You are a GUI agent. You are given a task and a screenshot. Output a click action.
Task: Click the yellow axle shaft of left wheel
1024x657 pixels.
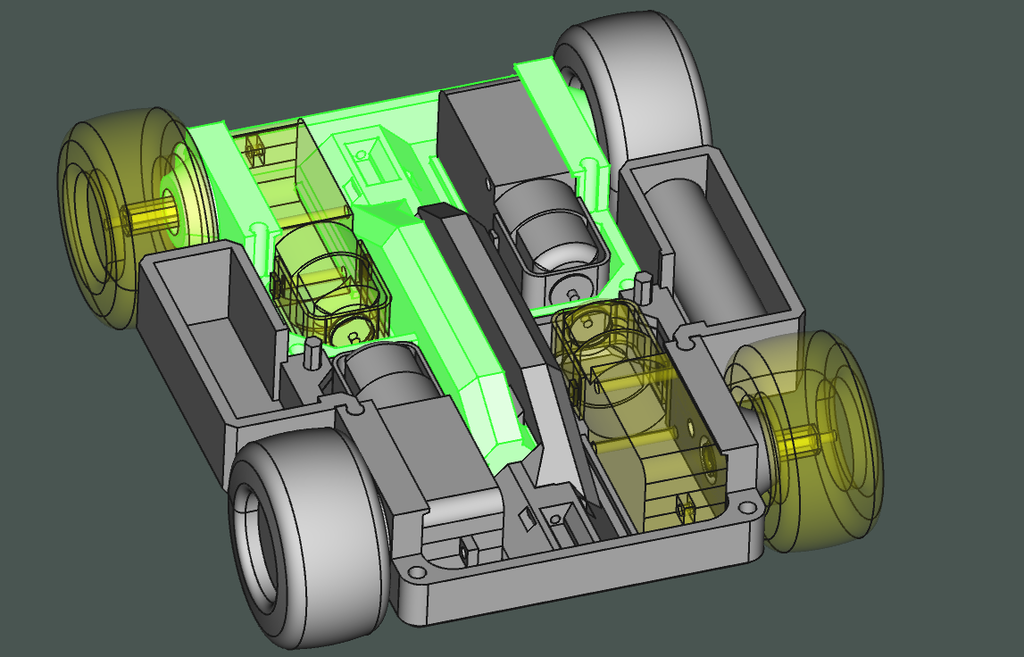[145, 216]
